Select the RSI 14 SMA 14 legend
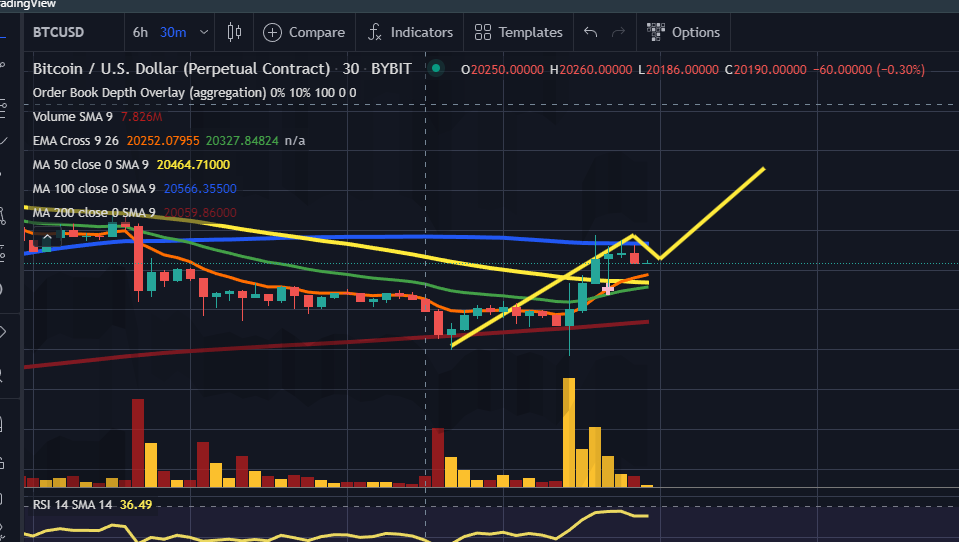This screenshot has height=542, width=959. 73,505
